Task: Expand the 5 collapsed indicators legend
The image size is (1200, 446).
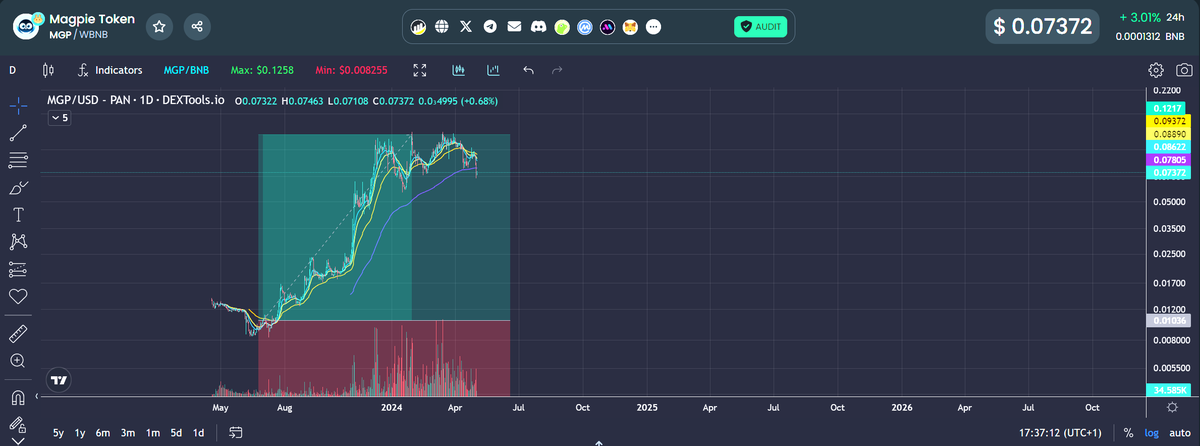Action: [x=59, y=118]
